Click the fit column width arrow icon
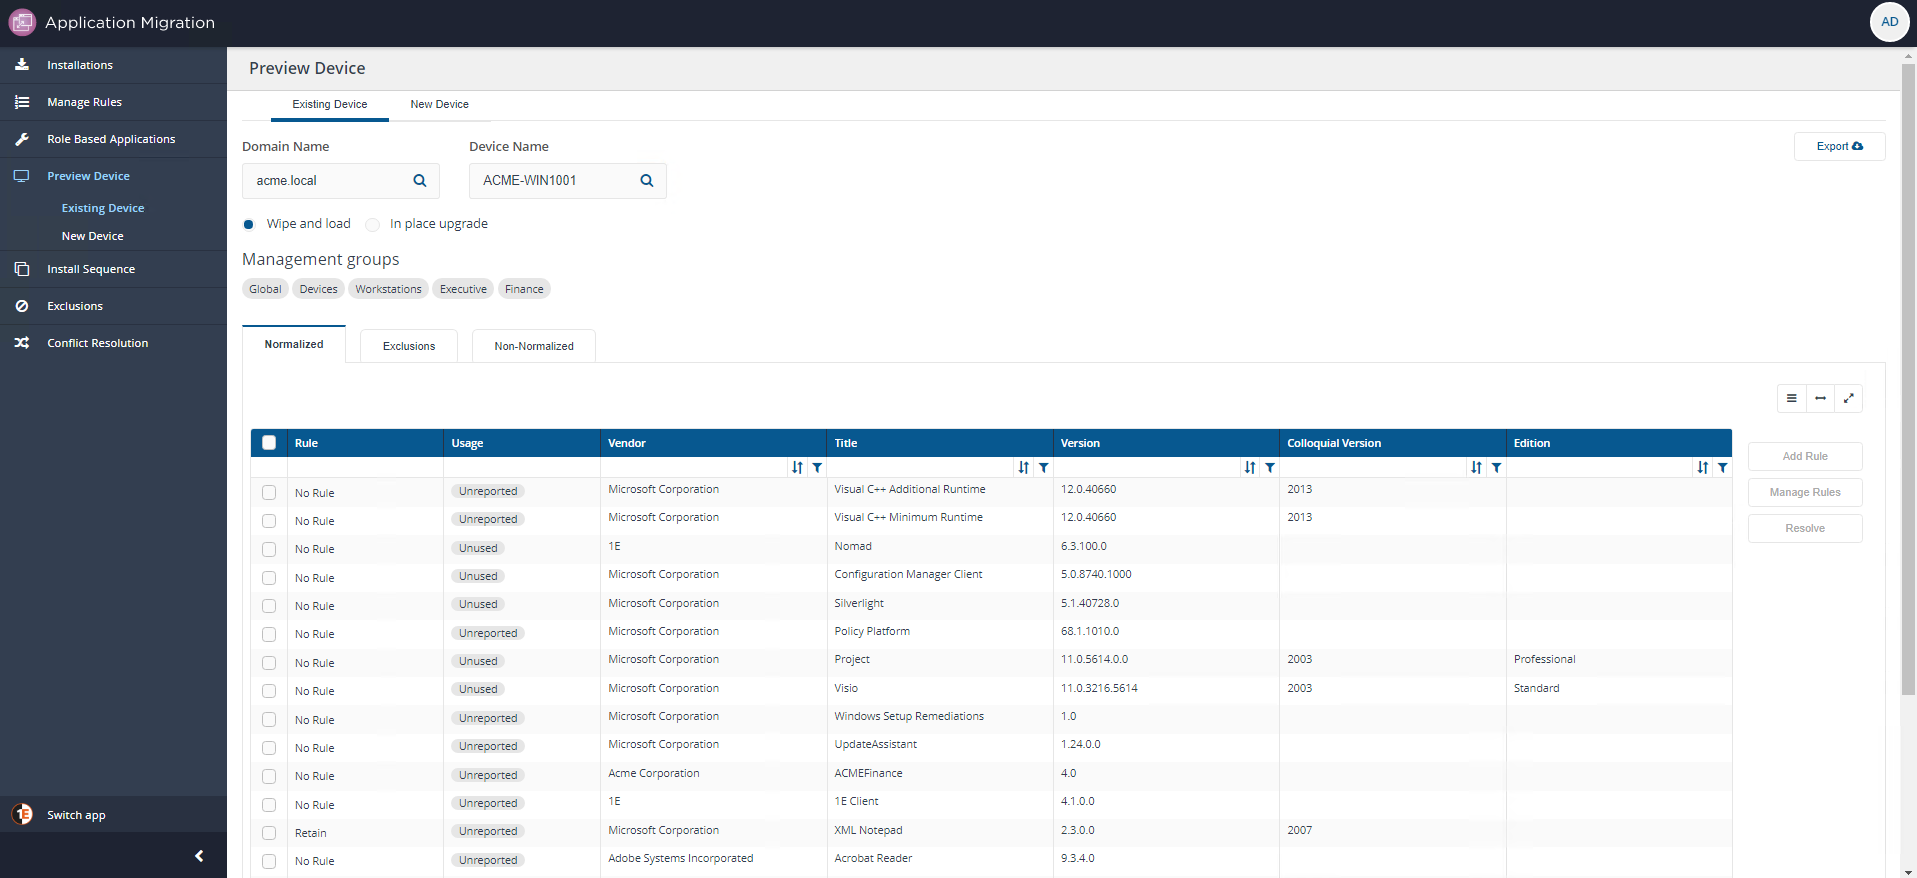Image resolution: width=1917 pixels, height=878 pixels. 1820,398
